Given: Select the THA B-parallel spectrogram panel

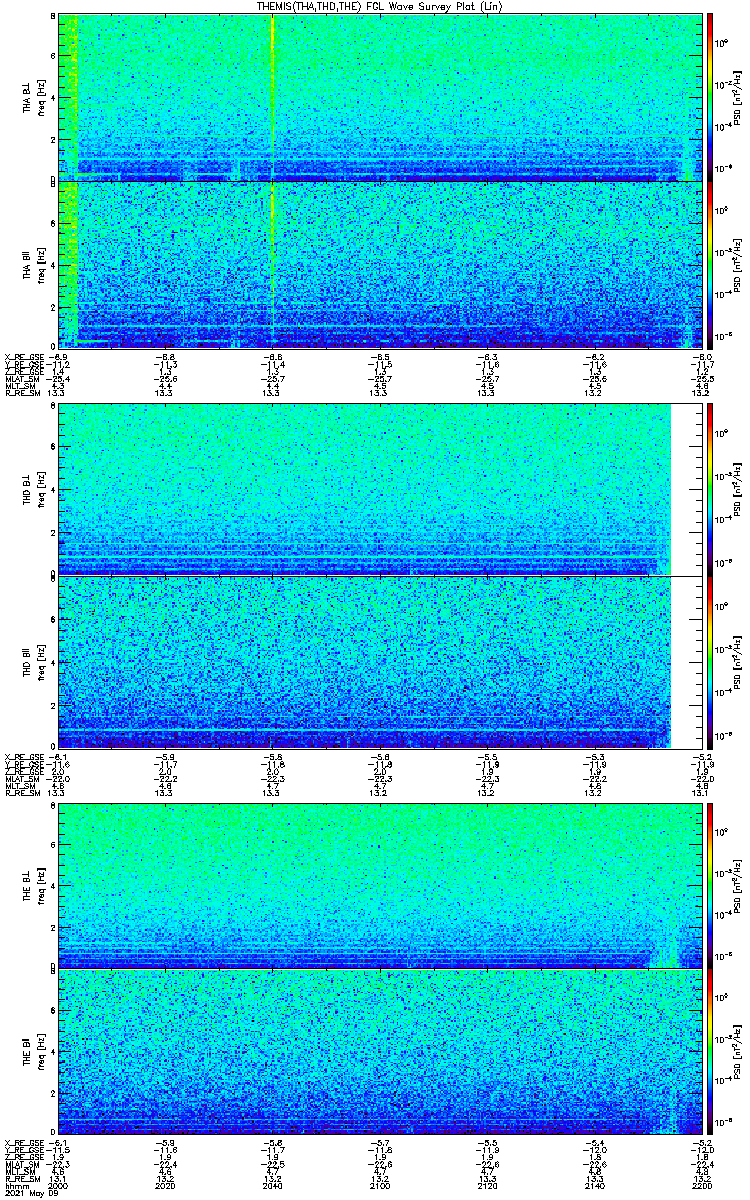Looking at the screenshot, I should [381, 264].
